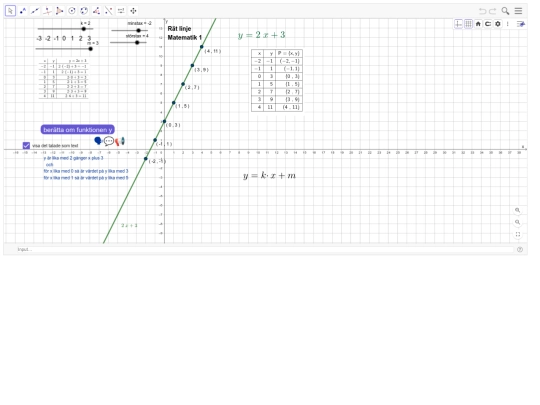Select the Ellipse conic tool

84,11
